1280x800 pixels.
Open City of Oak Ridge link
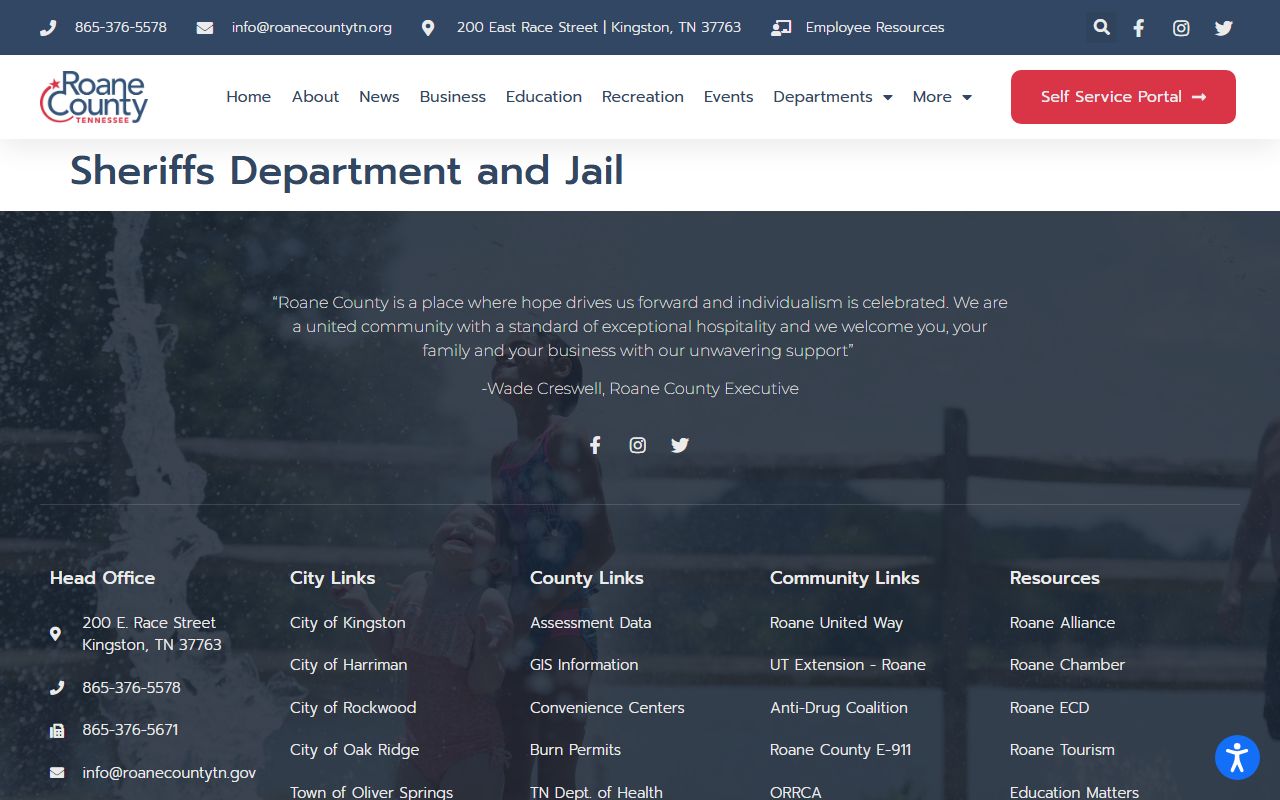click(x=355, y=749)
